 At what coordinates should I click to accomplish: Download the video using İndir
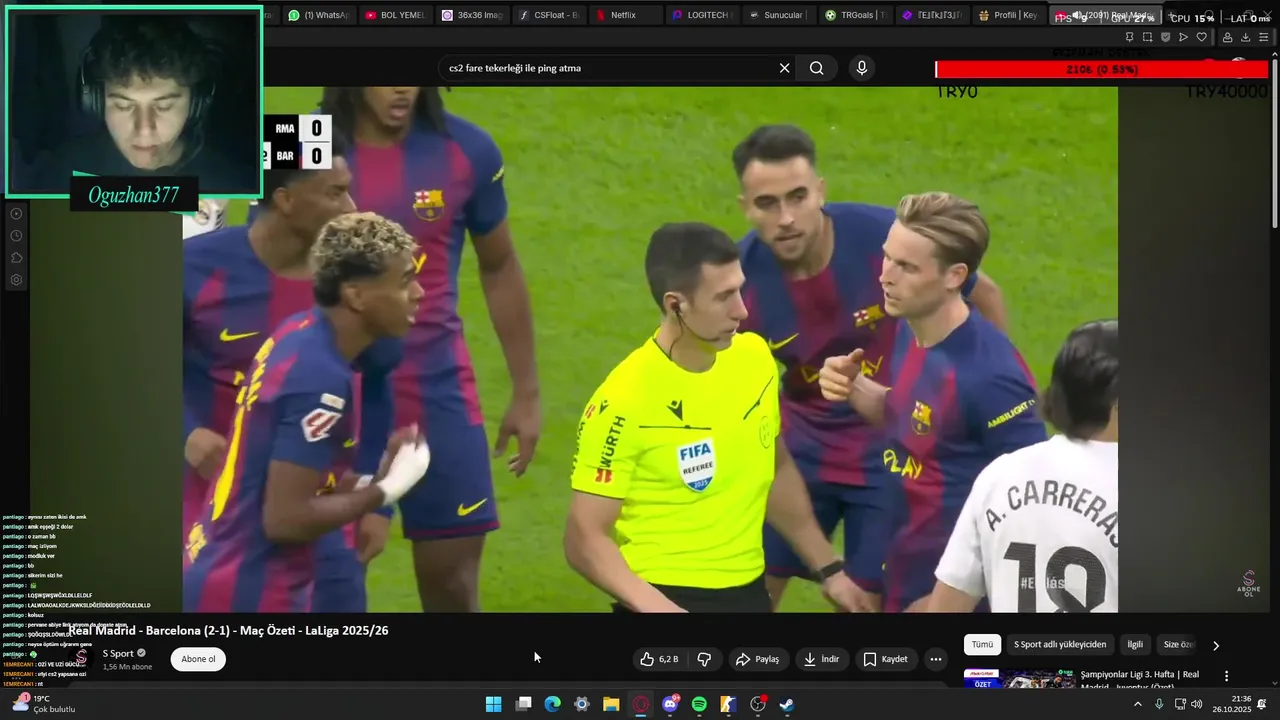coord(821,659)
